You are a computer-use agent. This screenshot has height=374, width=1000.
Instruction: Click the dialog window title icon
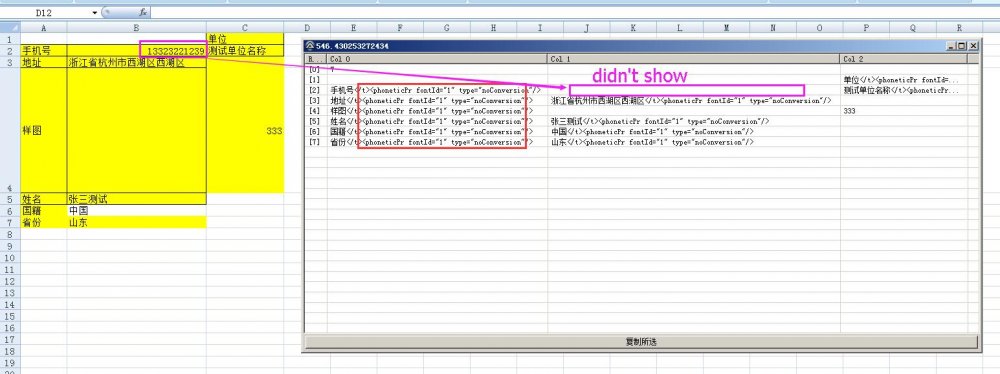309,46
